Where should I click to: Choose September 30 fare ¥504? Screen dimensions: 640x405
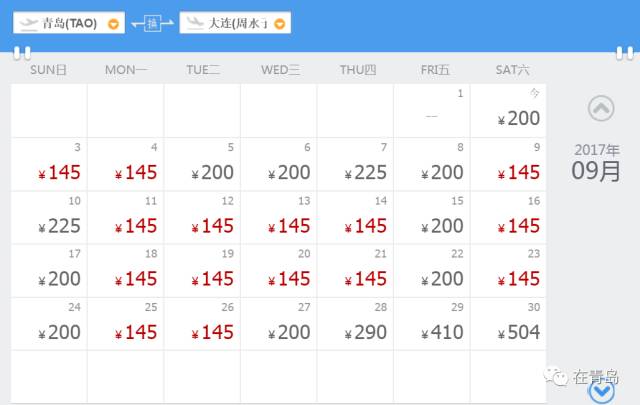pos(508,323)
